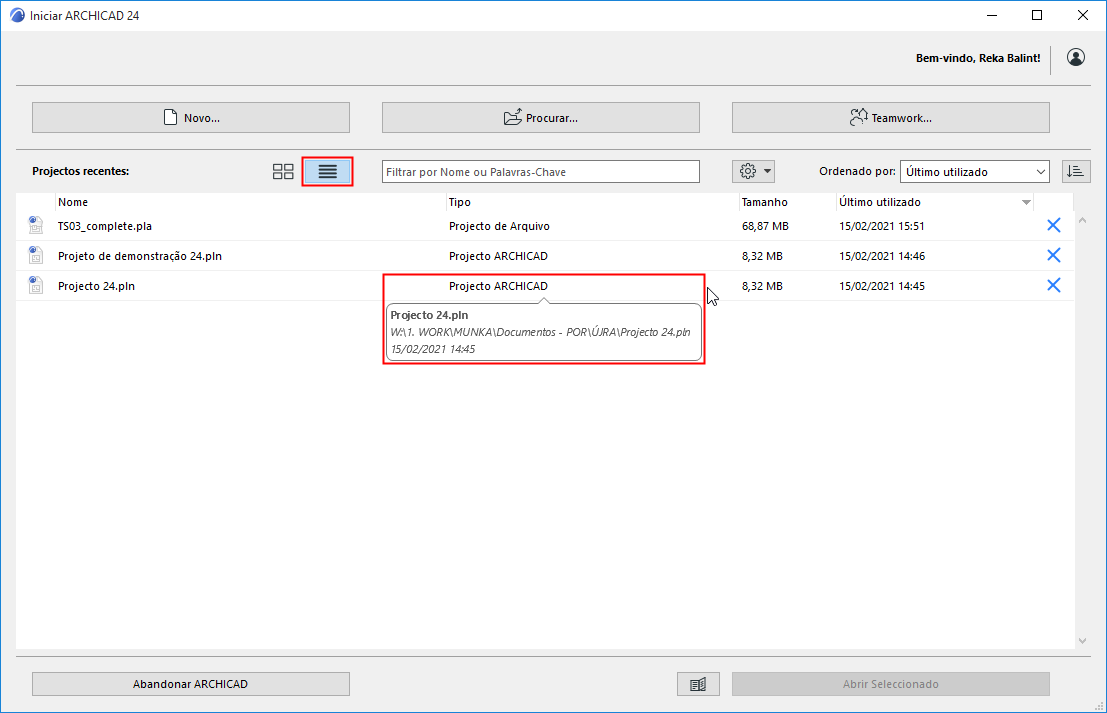Toggle sort order direction icon
Viewport: 1107px width, 713px height.
tap(1076, 171)
